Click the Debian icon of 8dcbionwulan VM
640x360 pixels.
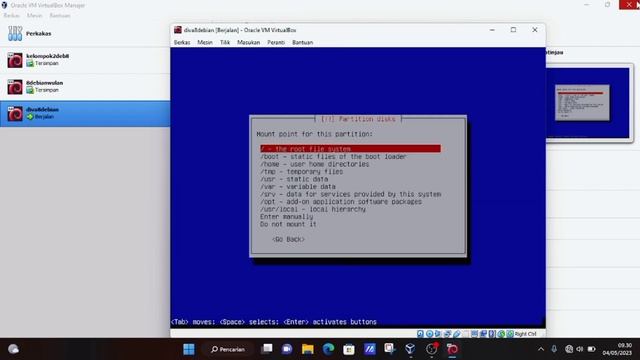pos(15,87)
